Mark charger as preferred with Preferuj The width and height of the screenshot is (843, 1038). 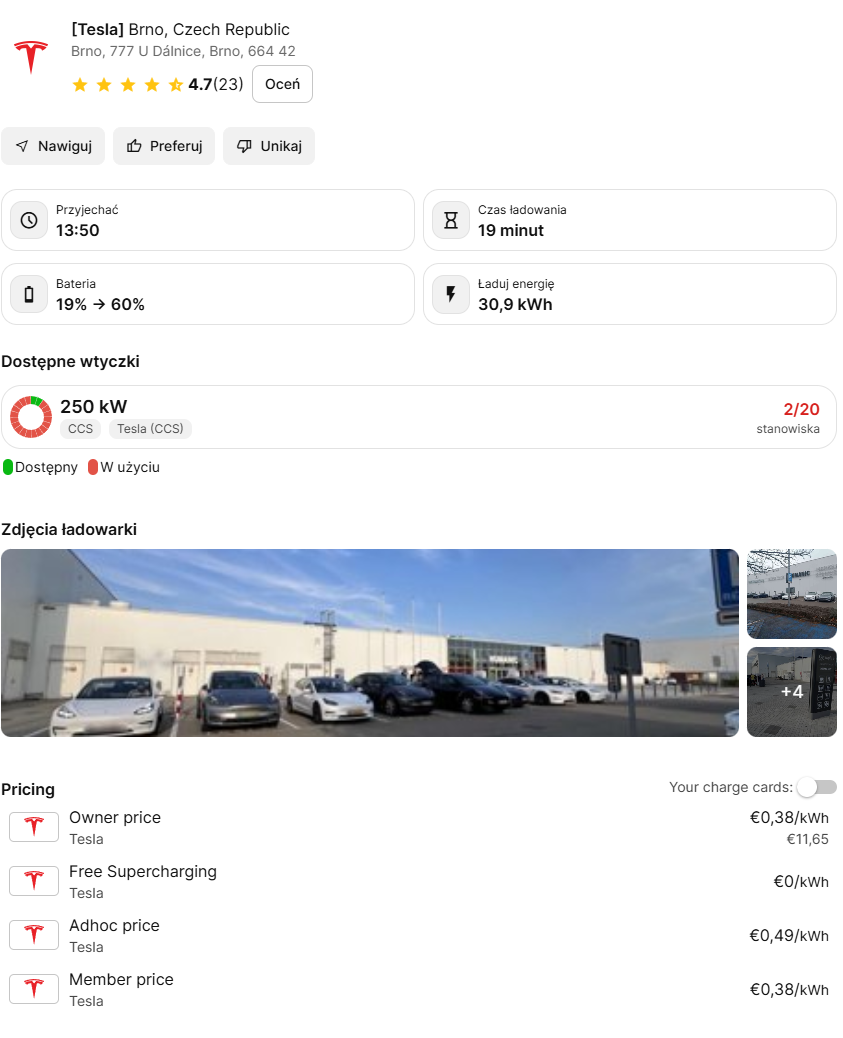[164, 146]
